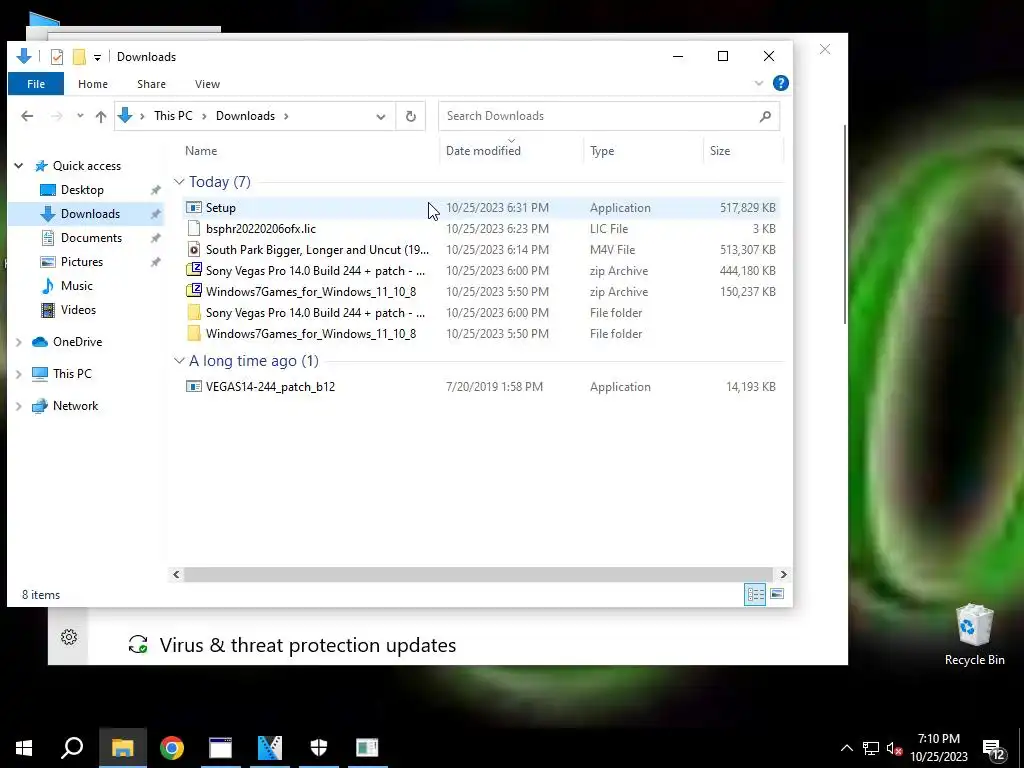Launch Google Chrome from the taskbar

click(x=172, y=748)
